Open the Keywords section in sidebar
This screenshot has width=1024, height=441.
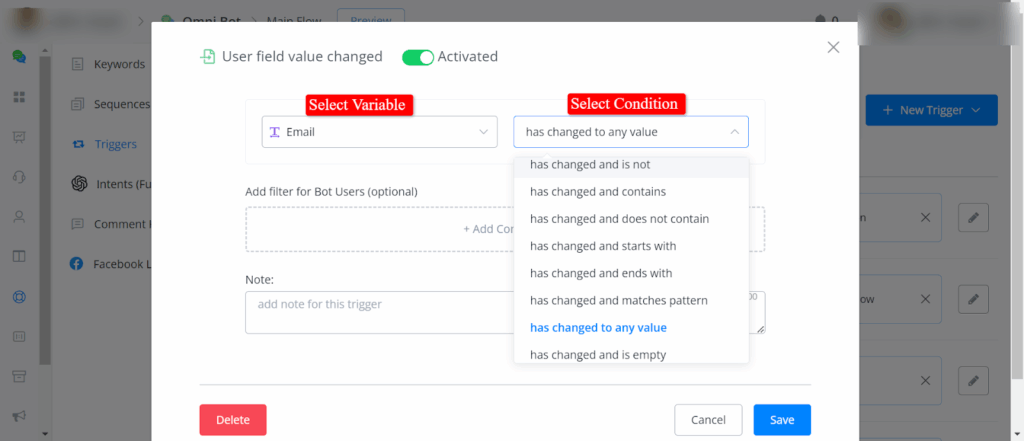point(119,65)
